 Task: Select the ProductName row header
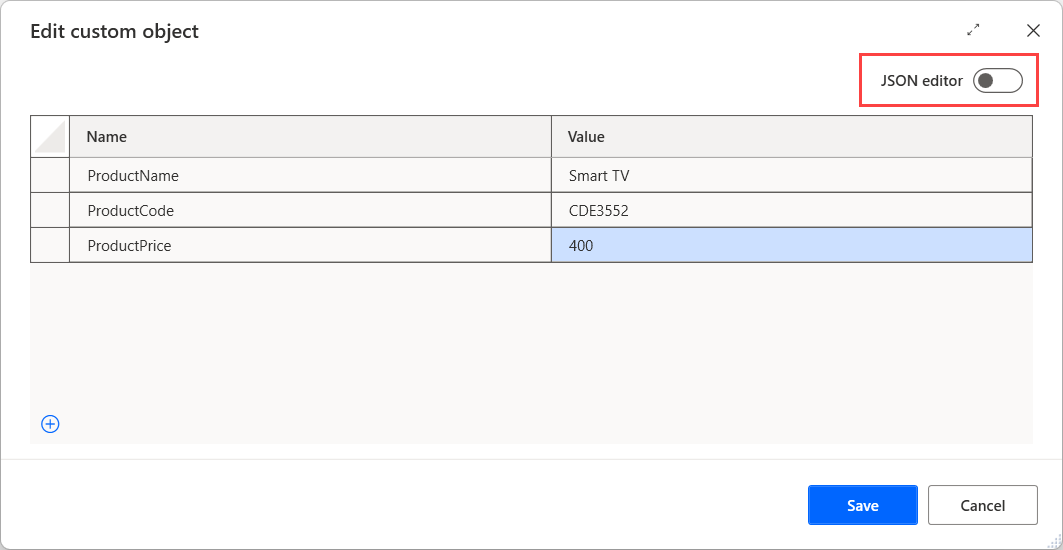pos(50,176)
